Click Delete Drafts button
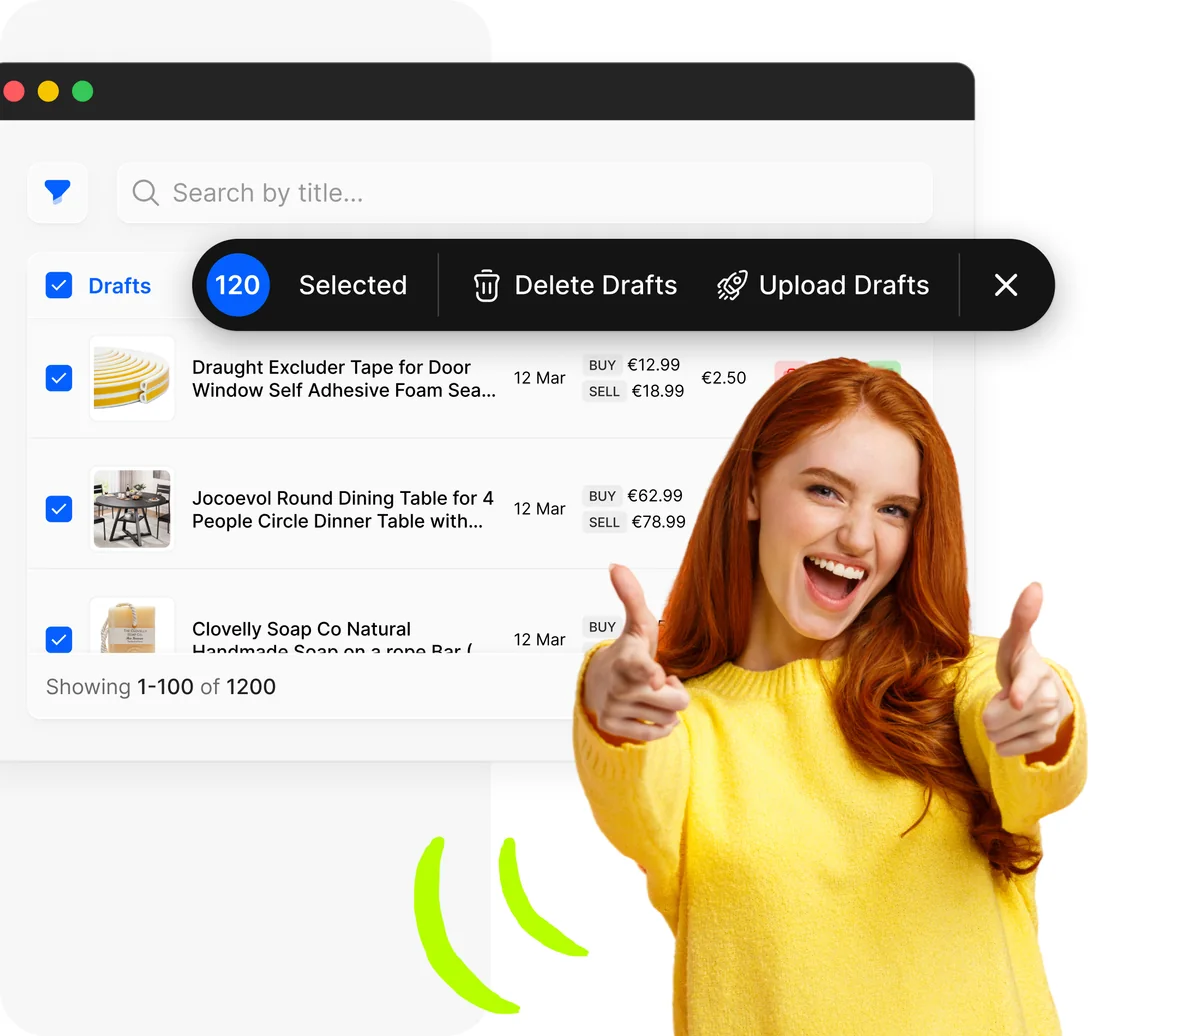 click(x=575, y=285)
